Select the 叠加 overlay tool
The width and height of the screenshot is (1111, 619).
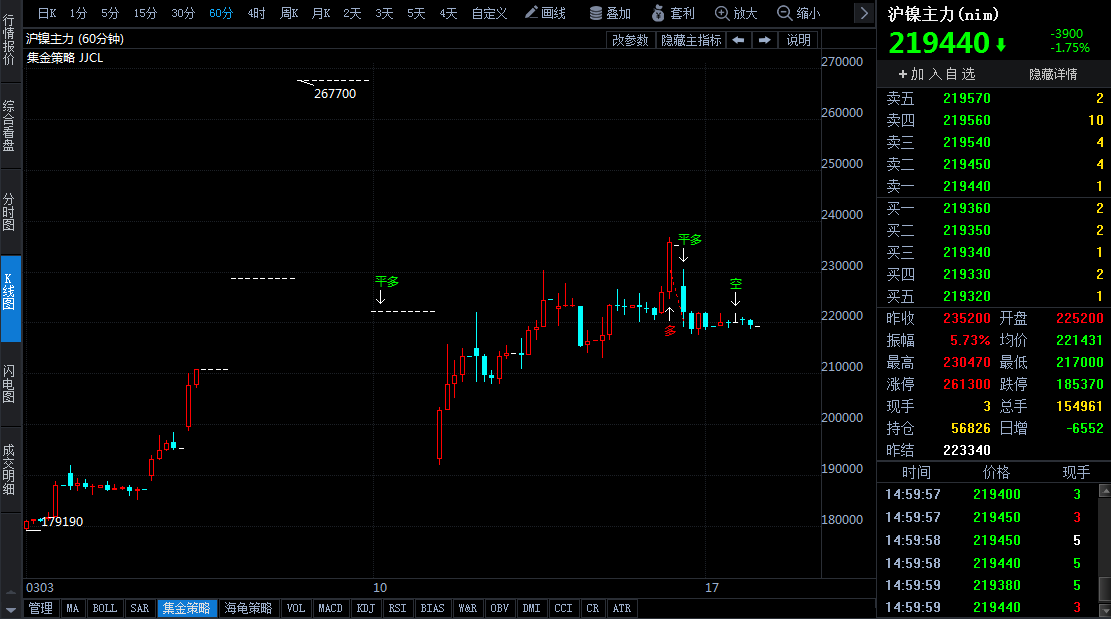610,13
